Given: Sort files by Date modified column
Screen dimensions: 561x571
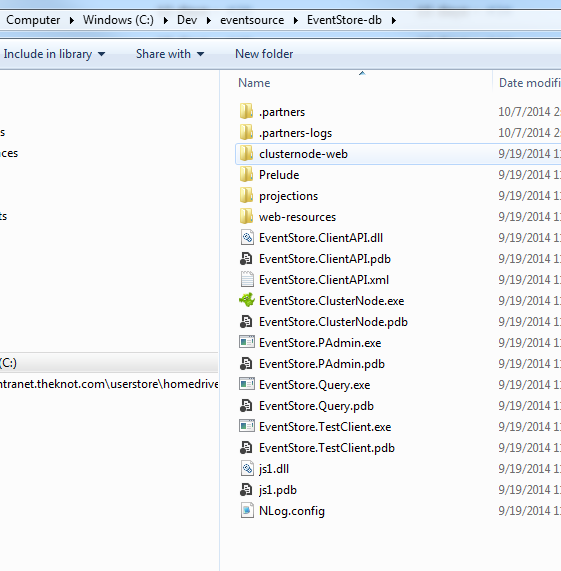Looking at the screenshot, I should tap(530, 83).
